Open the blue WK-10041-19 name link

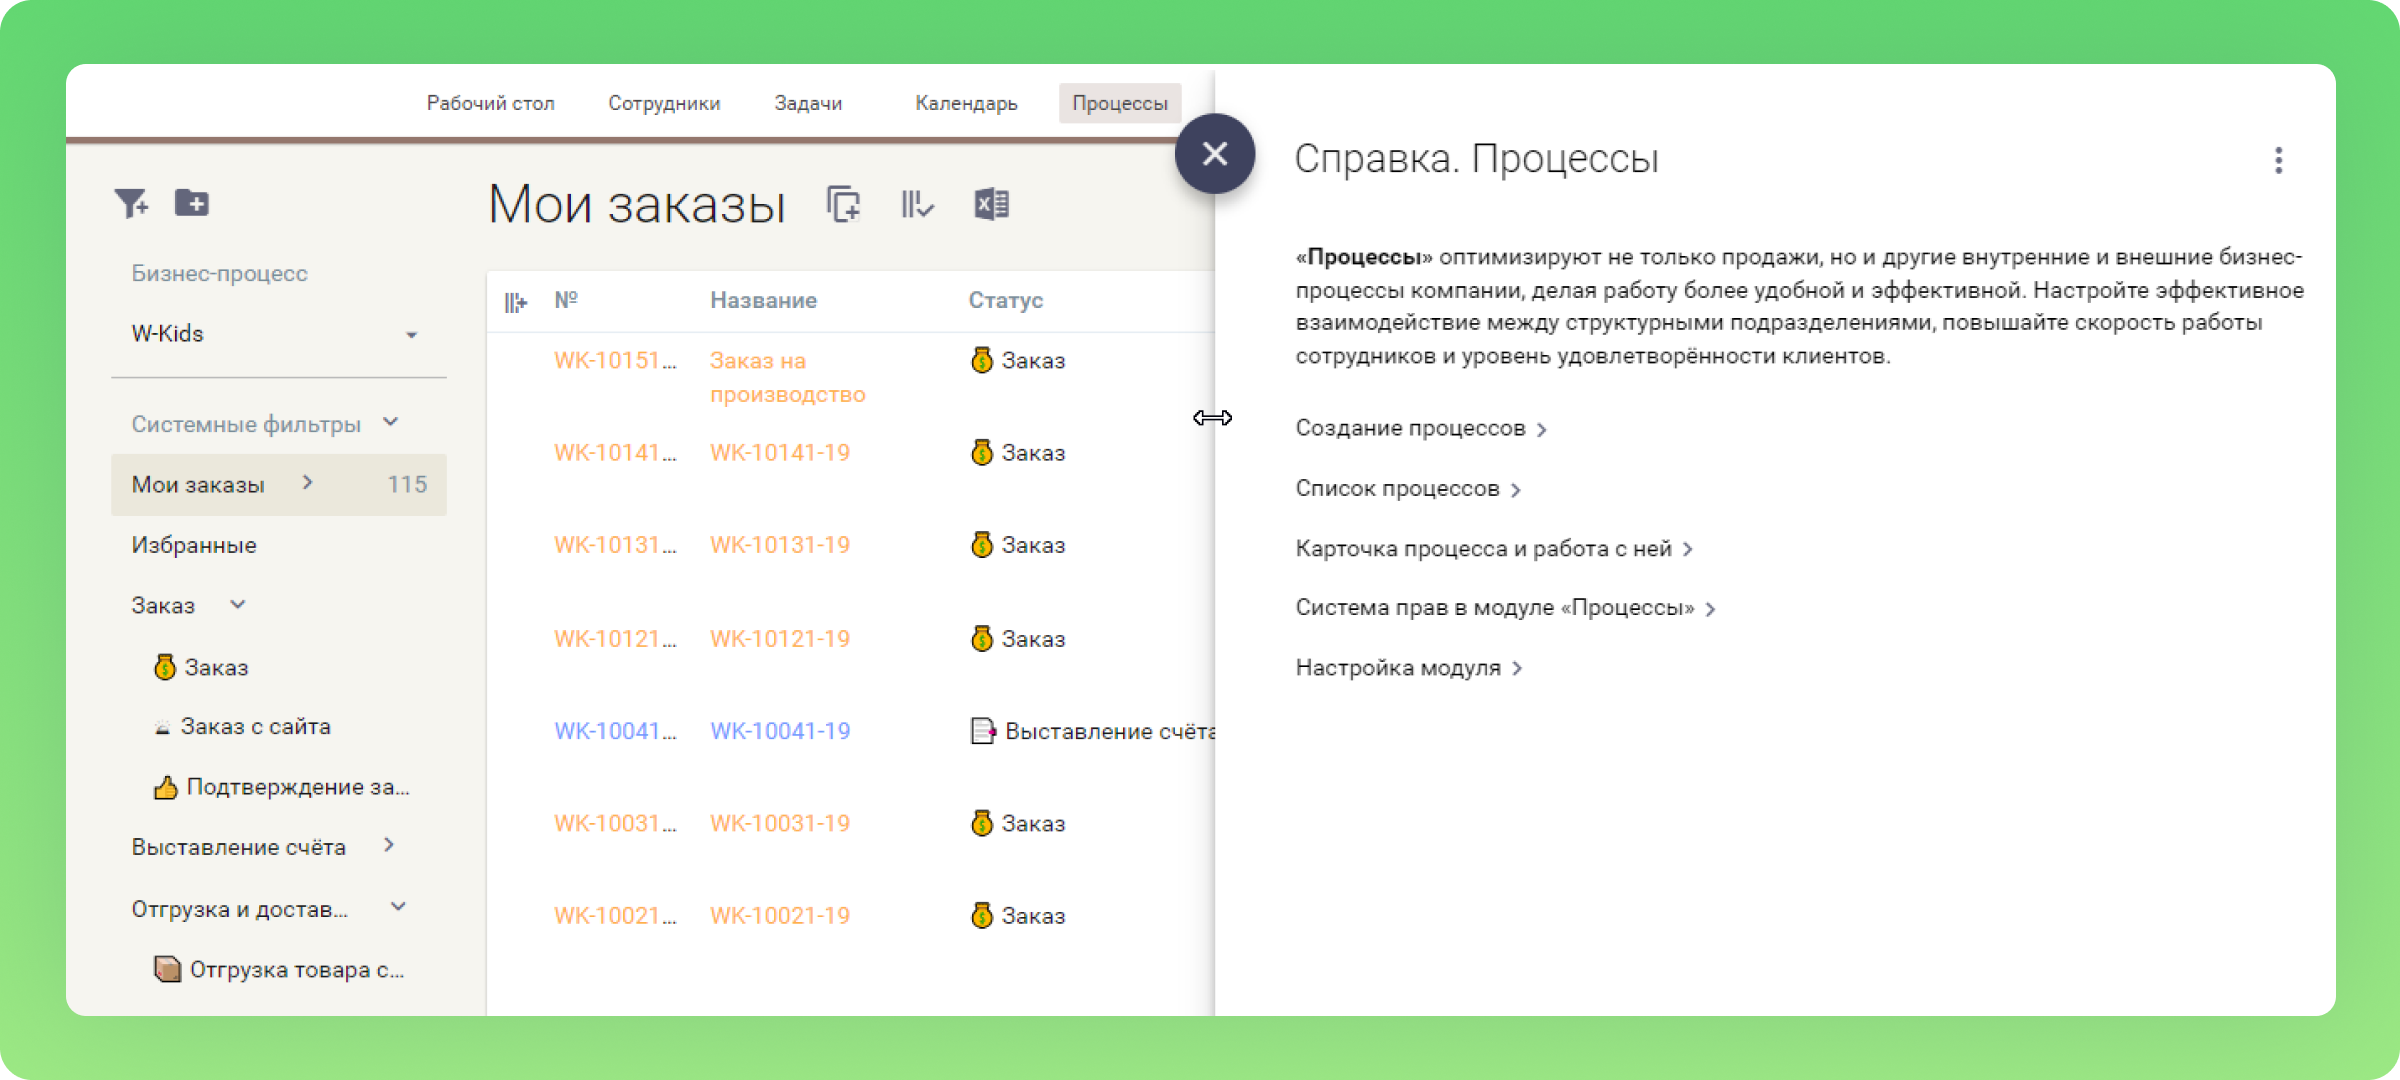780,731
